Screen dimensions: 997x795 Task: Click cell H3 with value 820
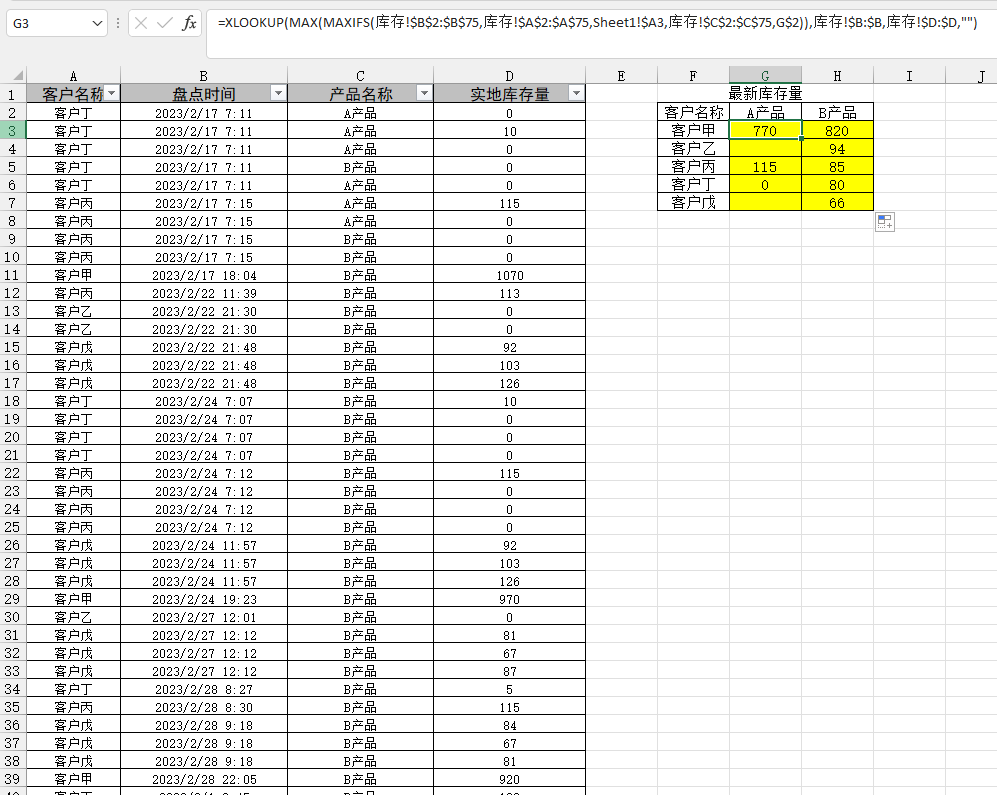point(837,130)
